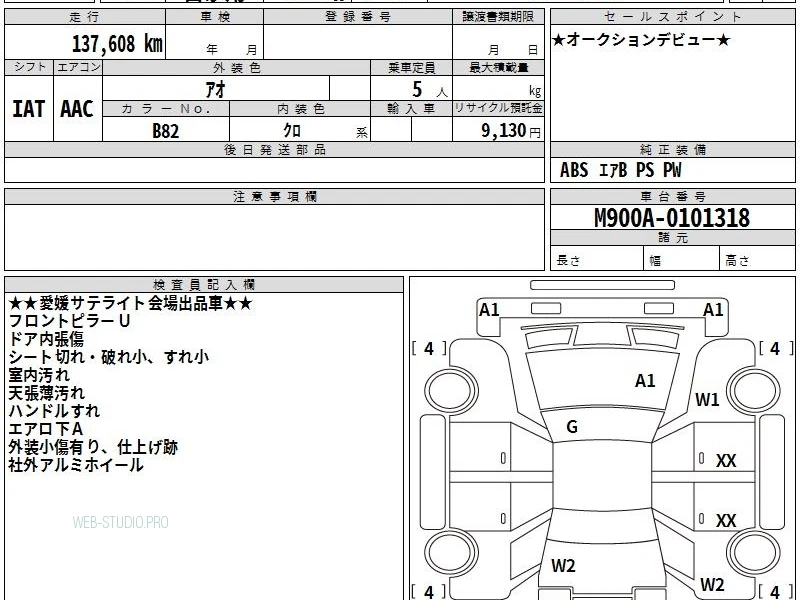Click the 月 日 field under 譲渡書類期限
Screen dimensions: 800x600
click(x=498, y=42)
